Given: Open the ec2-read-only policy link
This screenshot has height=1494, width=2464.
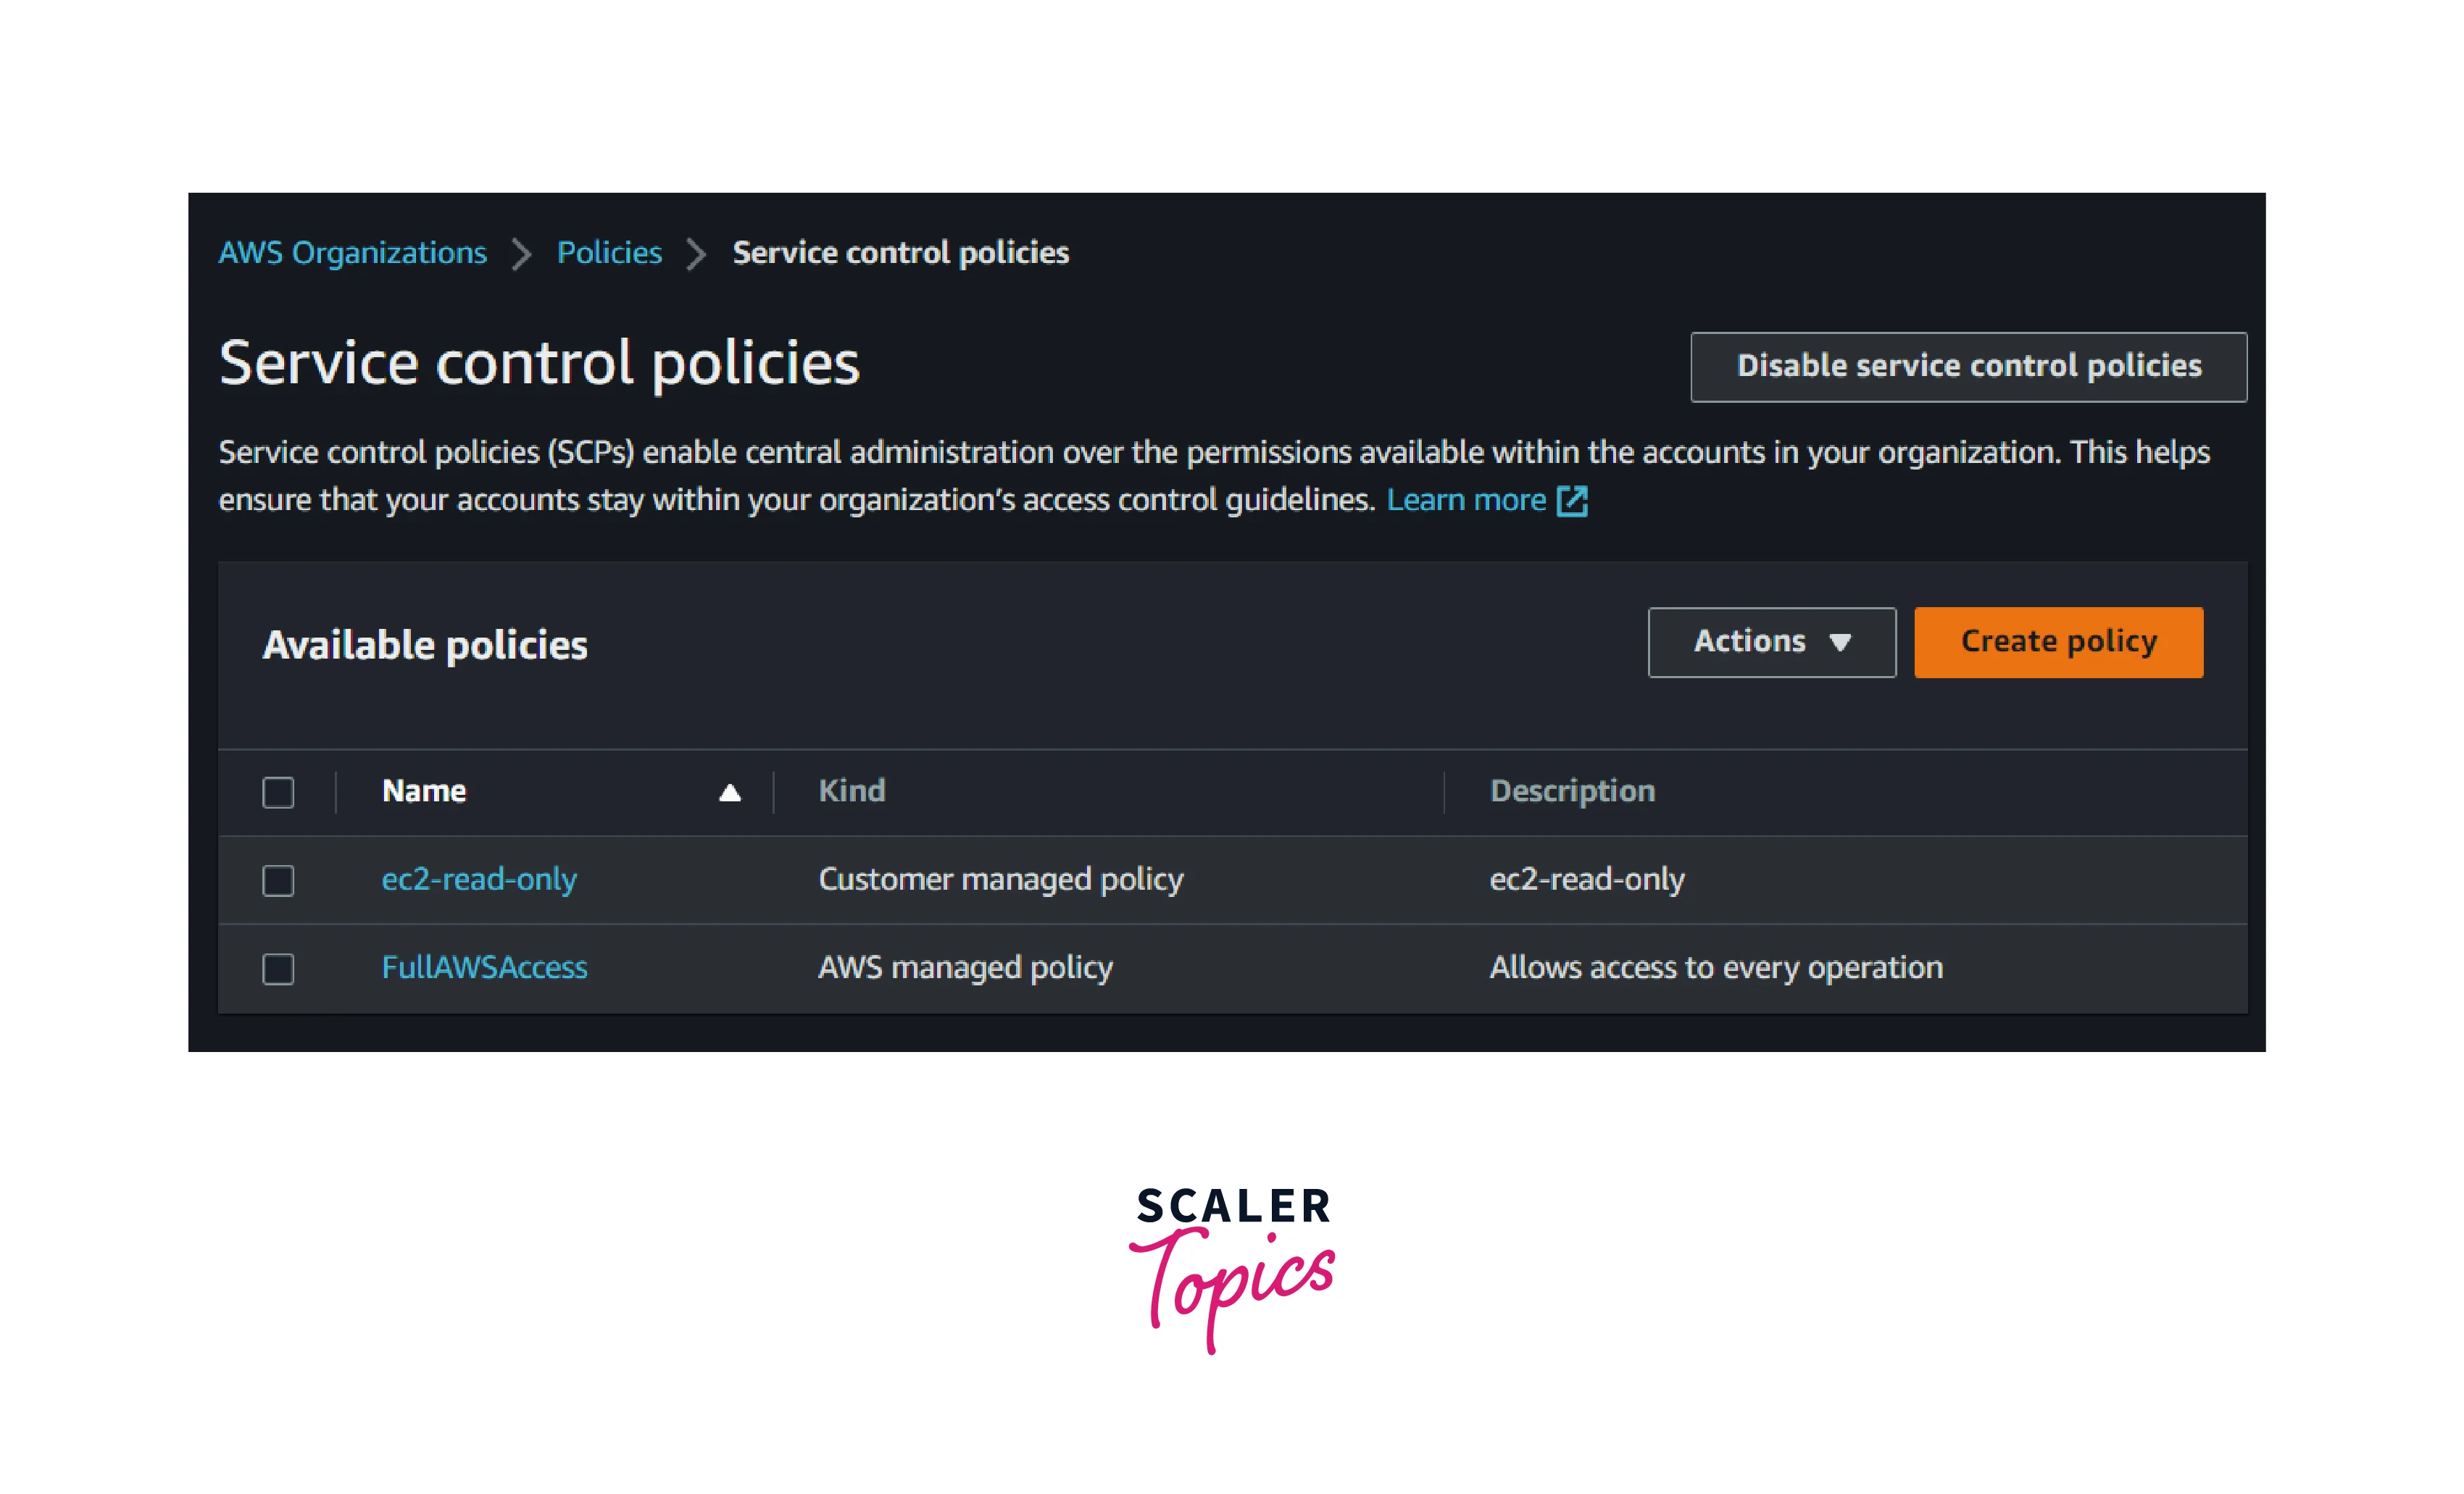Looking at the screenshot, I should (479, 880).
